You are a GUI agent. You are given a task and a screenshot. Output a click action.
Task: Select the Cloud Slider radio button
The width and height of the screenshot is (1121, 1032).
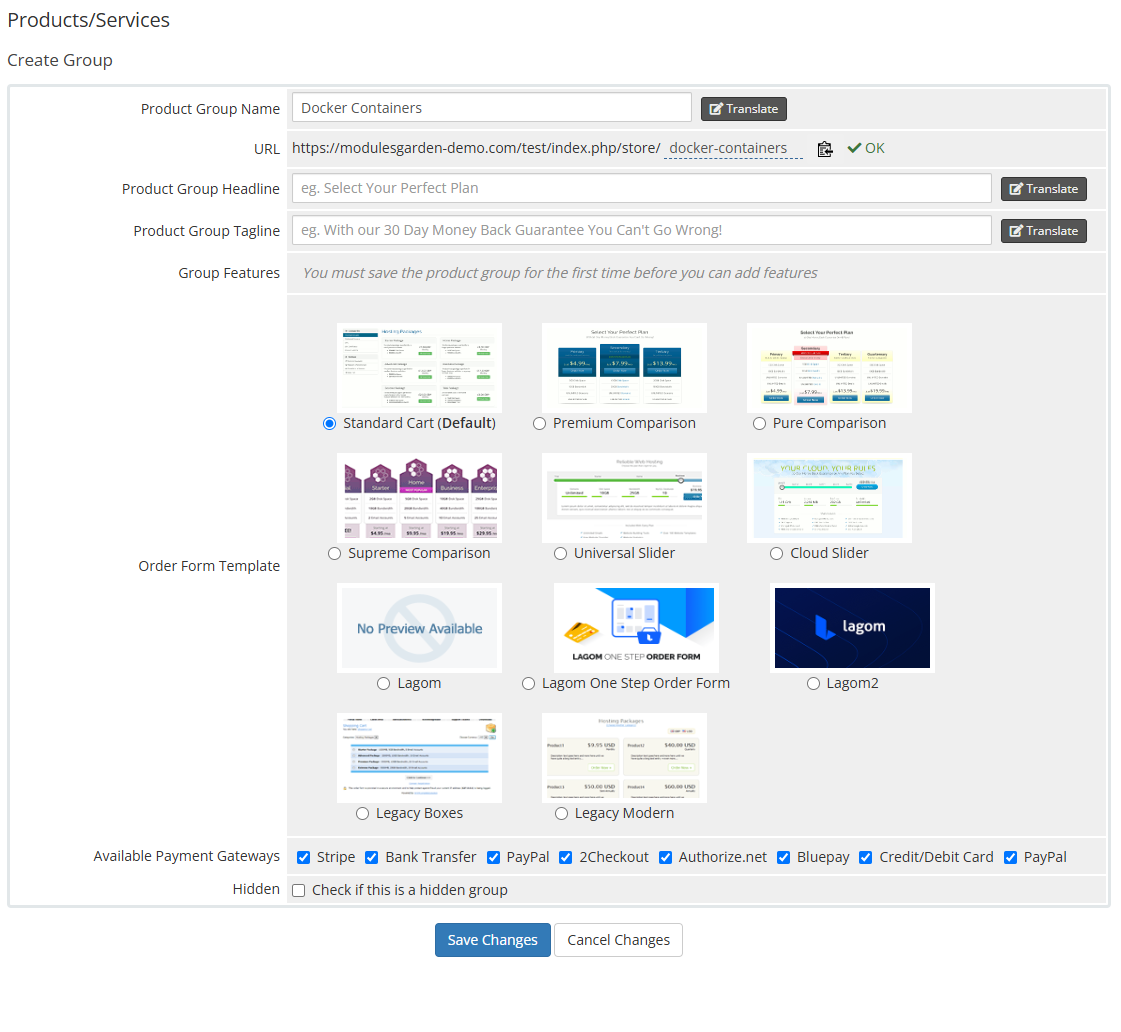(776, 554)
